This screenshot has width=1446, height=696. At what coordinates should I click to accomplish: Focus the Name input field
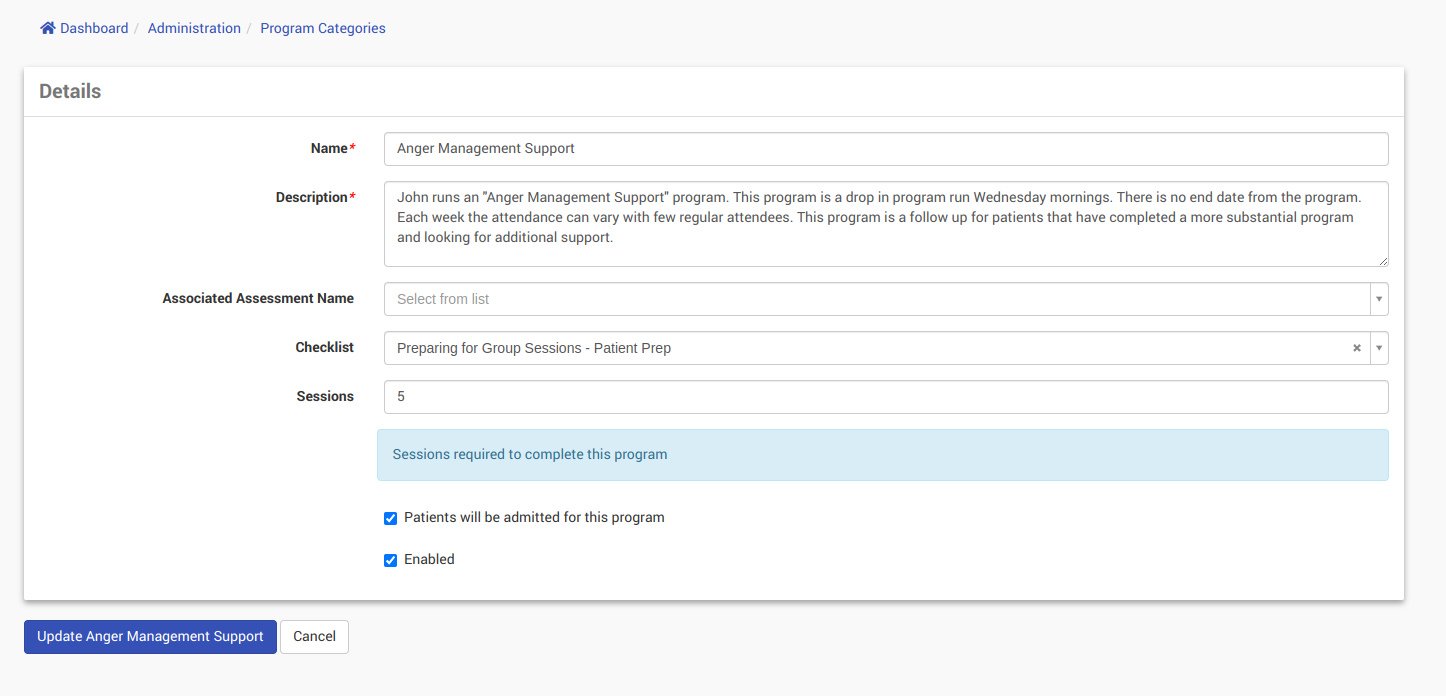[x=886, y=149]
